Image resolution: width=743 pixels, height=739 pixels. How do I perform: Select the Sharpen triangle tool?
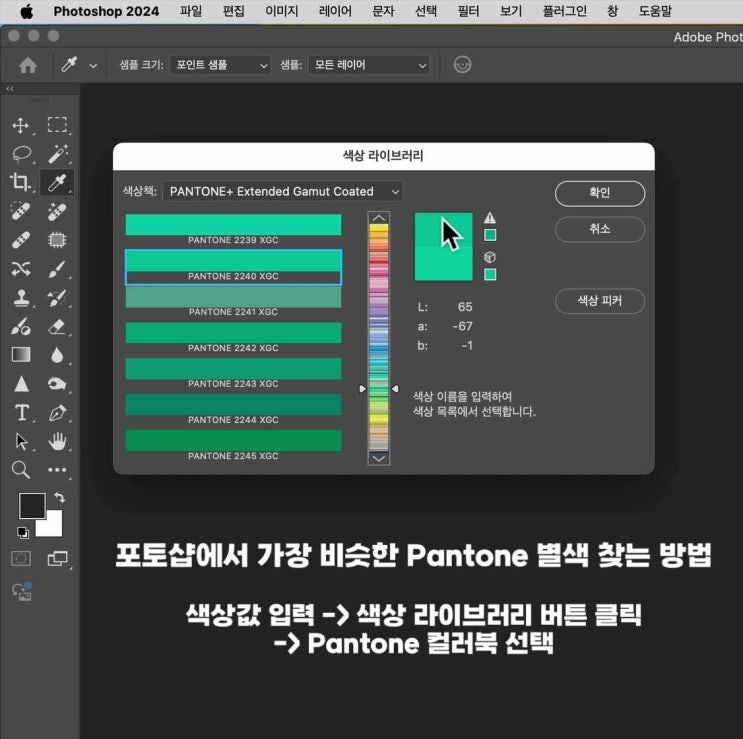(x=21, y=384)
